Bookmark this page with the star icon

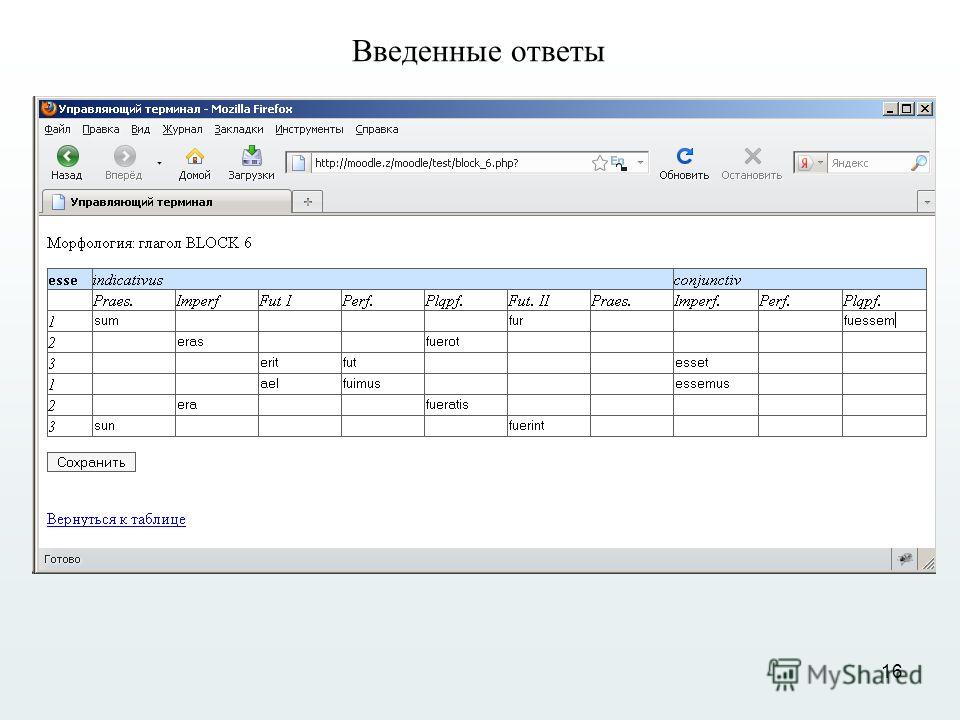599,163
